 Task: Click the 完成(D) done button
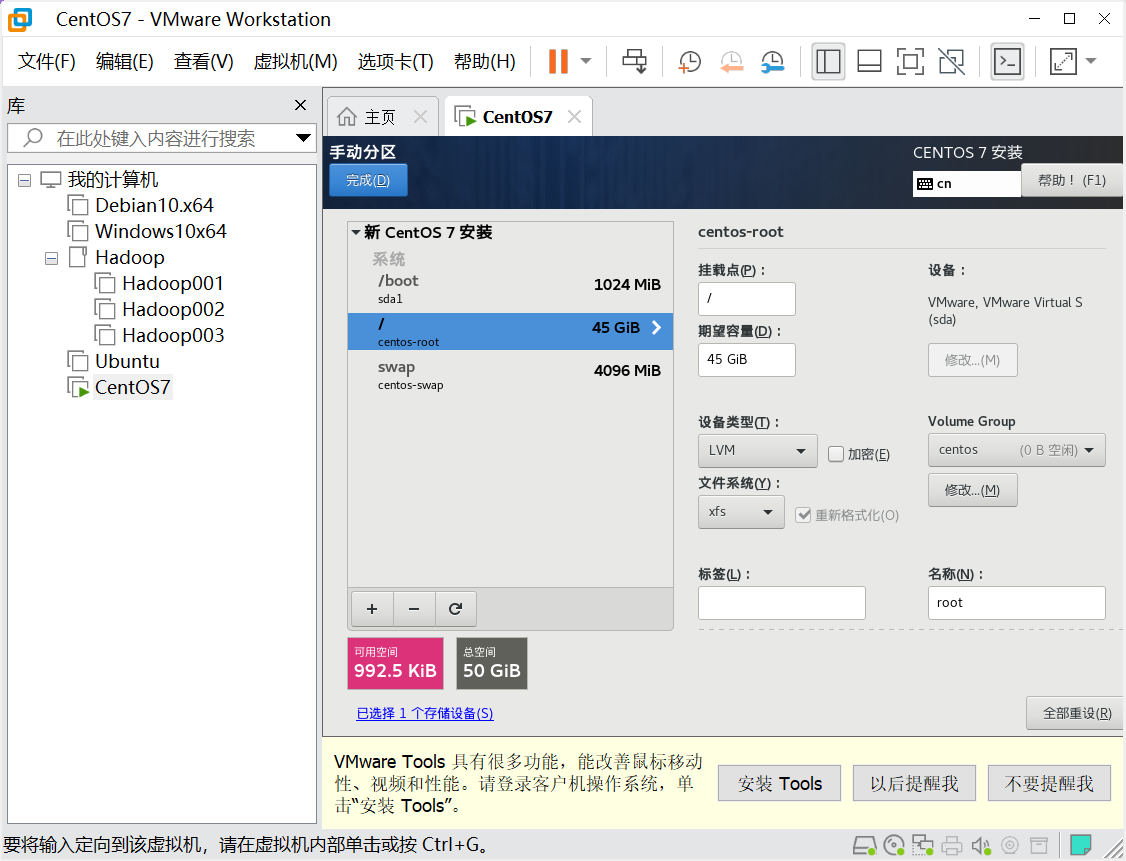point(368,180)
